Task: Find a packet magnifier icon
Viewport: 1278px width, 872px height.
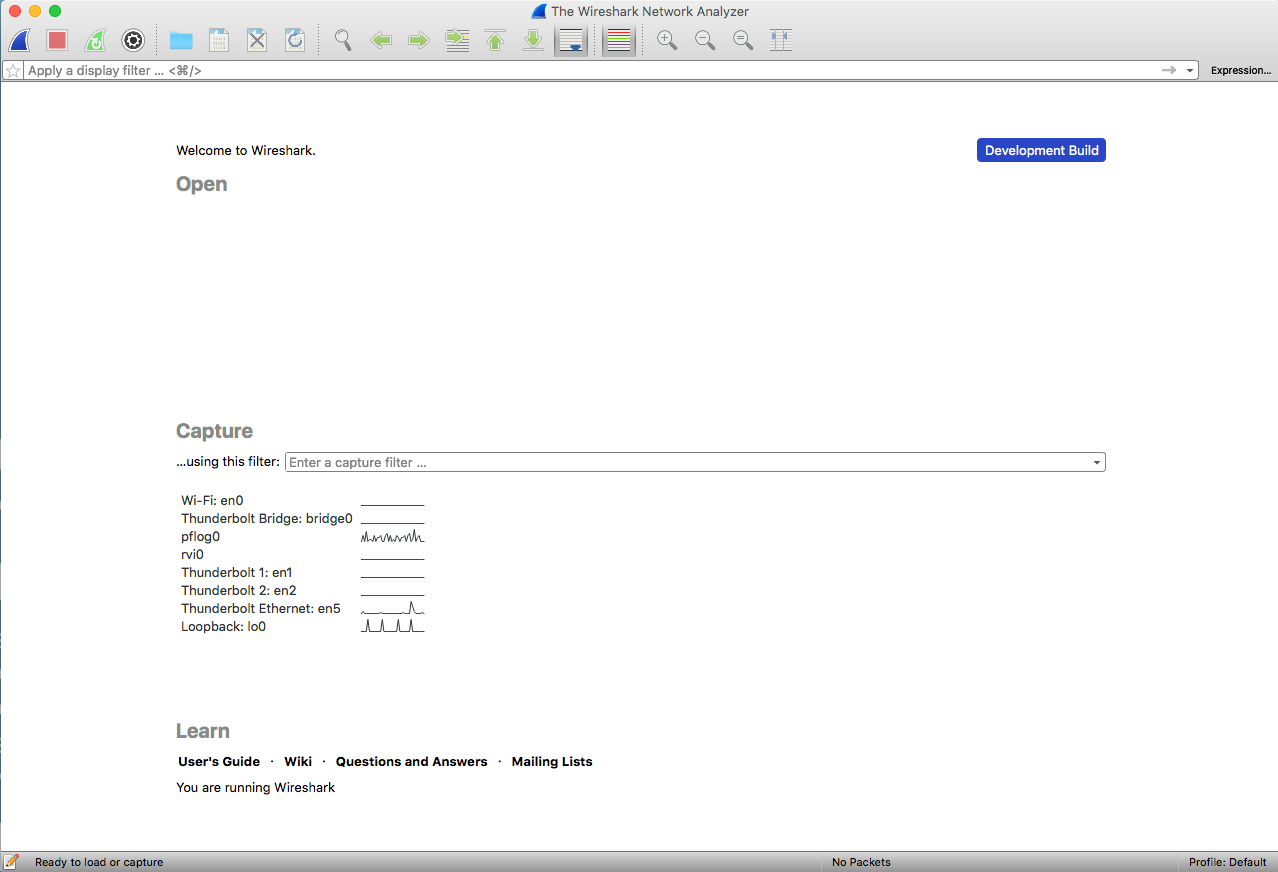Action: (x=343, y=40)
